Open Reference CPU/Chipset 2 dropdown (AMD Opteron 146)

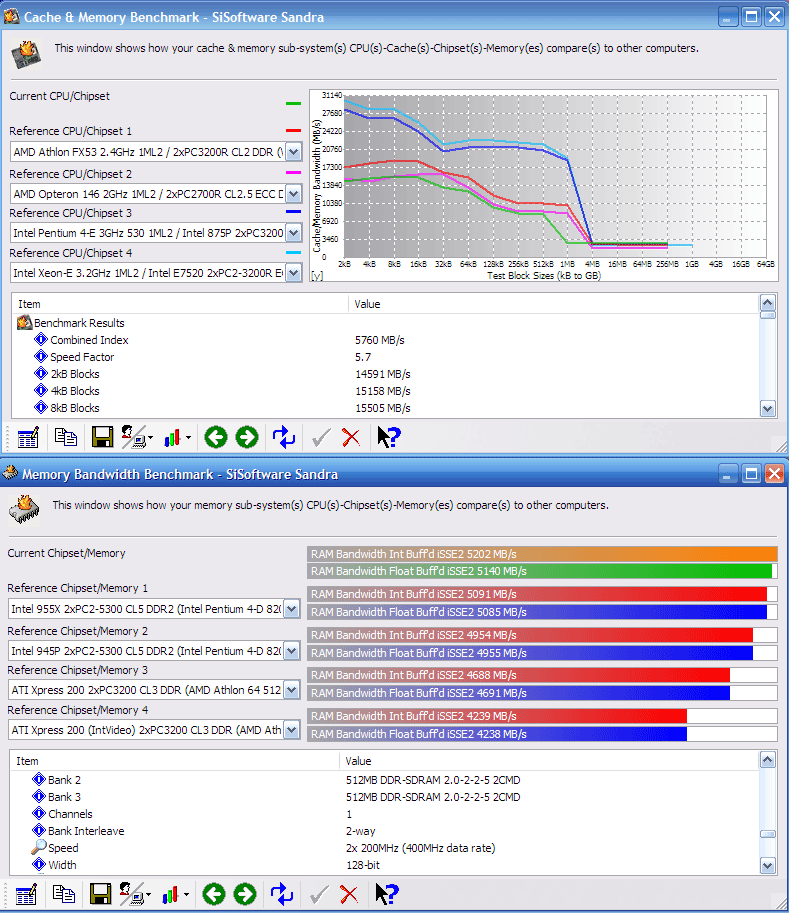tap(293, 194)
